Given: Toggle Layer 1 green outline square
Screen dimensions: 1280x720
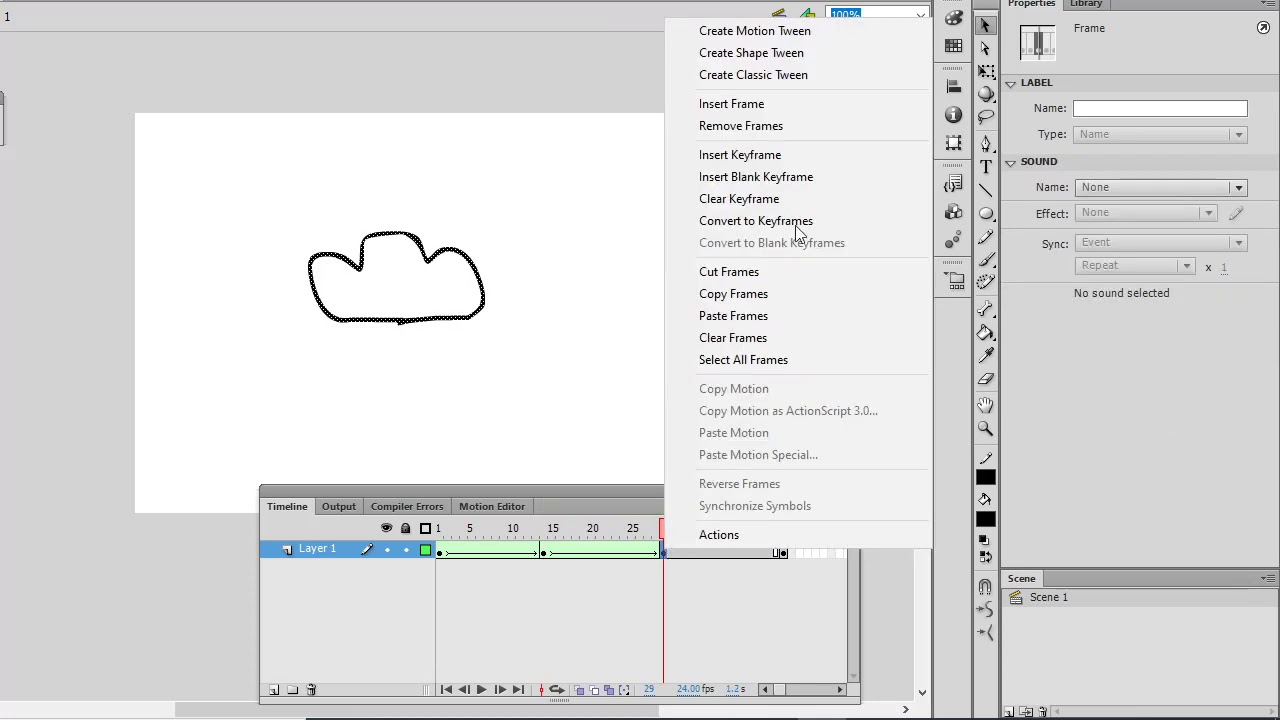Looking at the screenshot, I should point(425,549).
